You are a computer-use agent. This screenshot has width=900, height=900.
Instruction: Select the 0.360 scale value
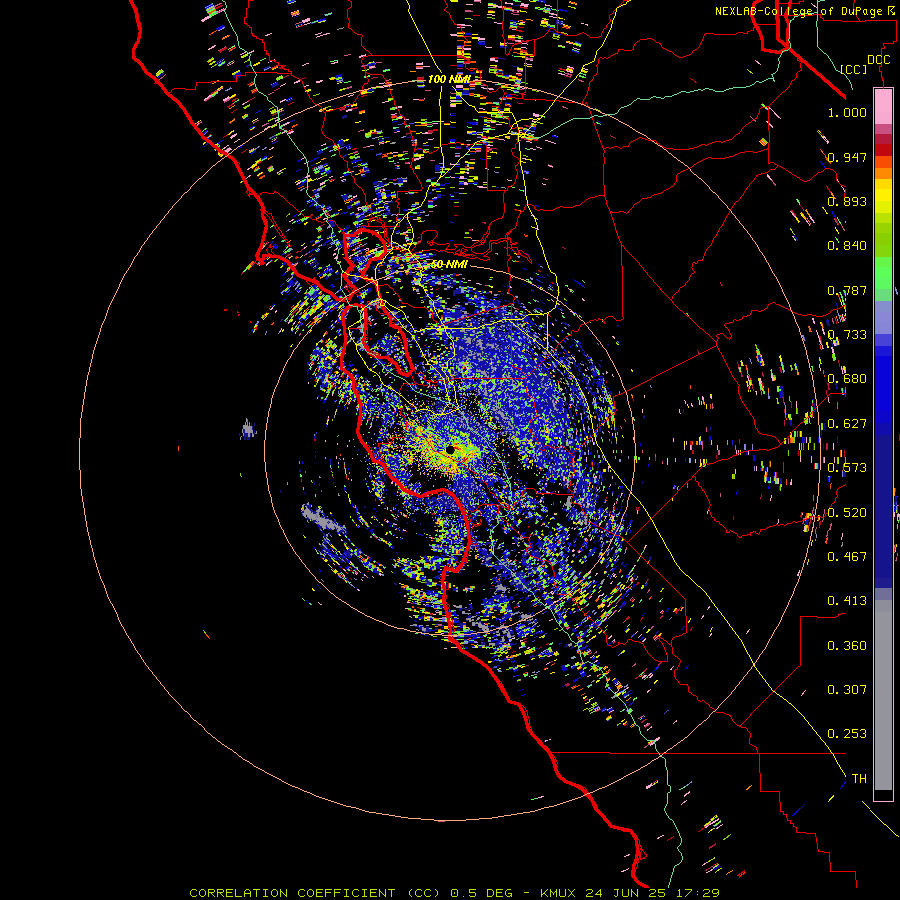pos(847,646)
